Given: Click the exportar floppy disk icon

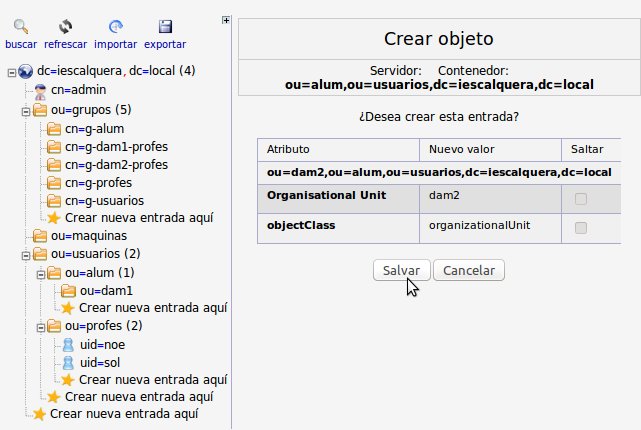Looking at the screenshot, I should [x=165, y=27].
